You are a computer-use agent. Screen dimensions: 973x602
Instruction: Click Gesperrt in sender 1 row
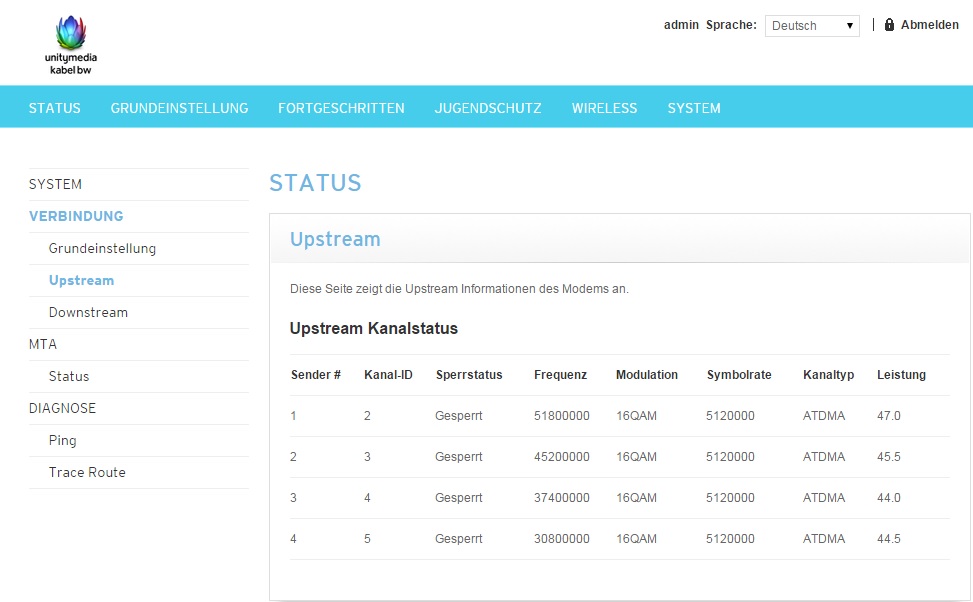click(x=459, y=416)
